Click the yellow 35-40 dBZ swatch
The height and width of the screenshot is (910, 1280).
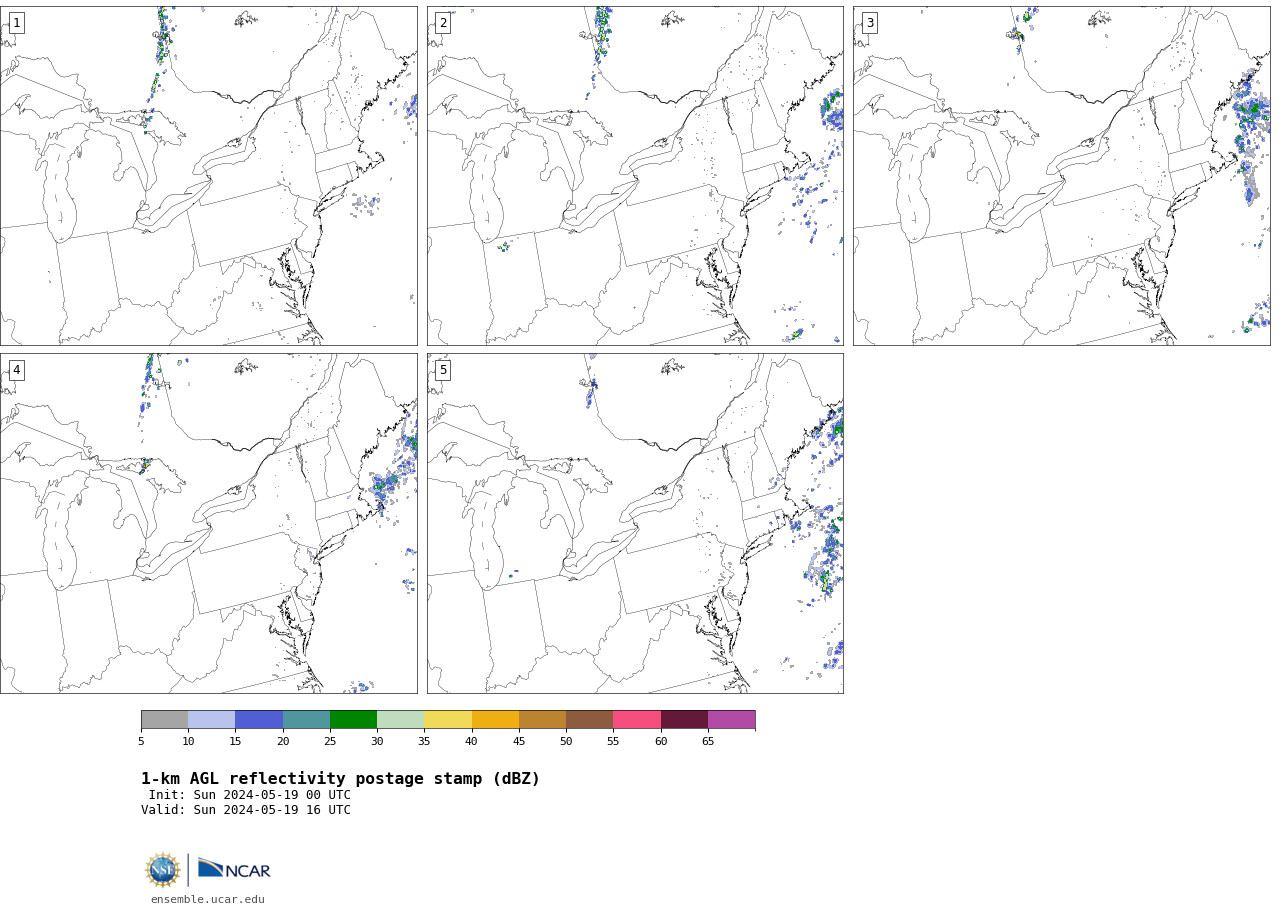(x=448, y=720)
